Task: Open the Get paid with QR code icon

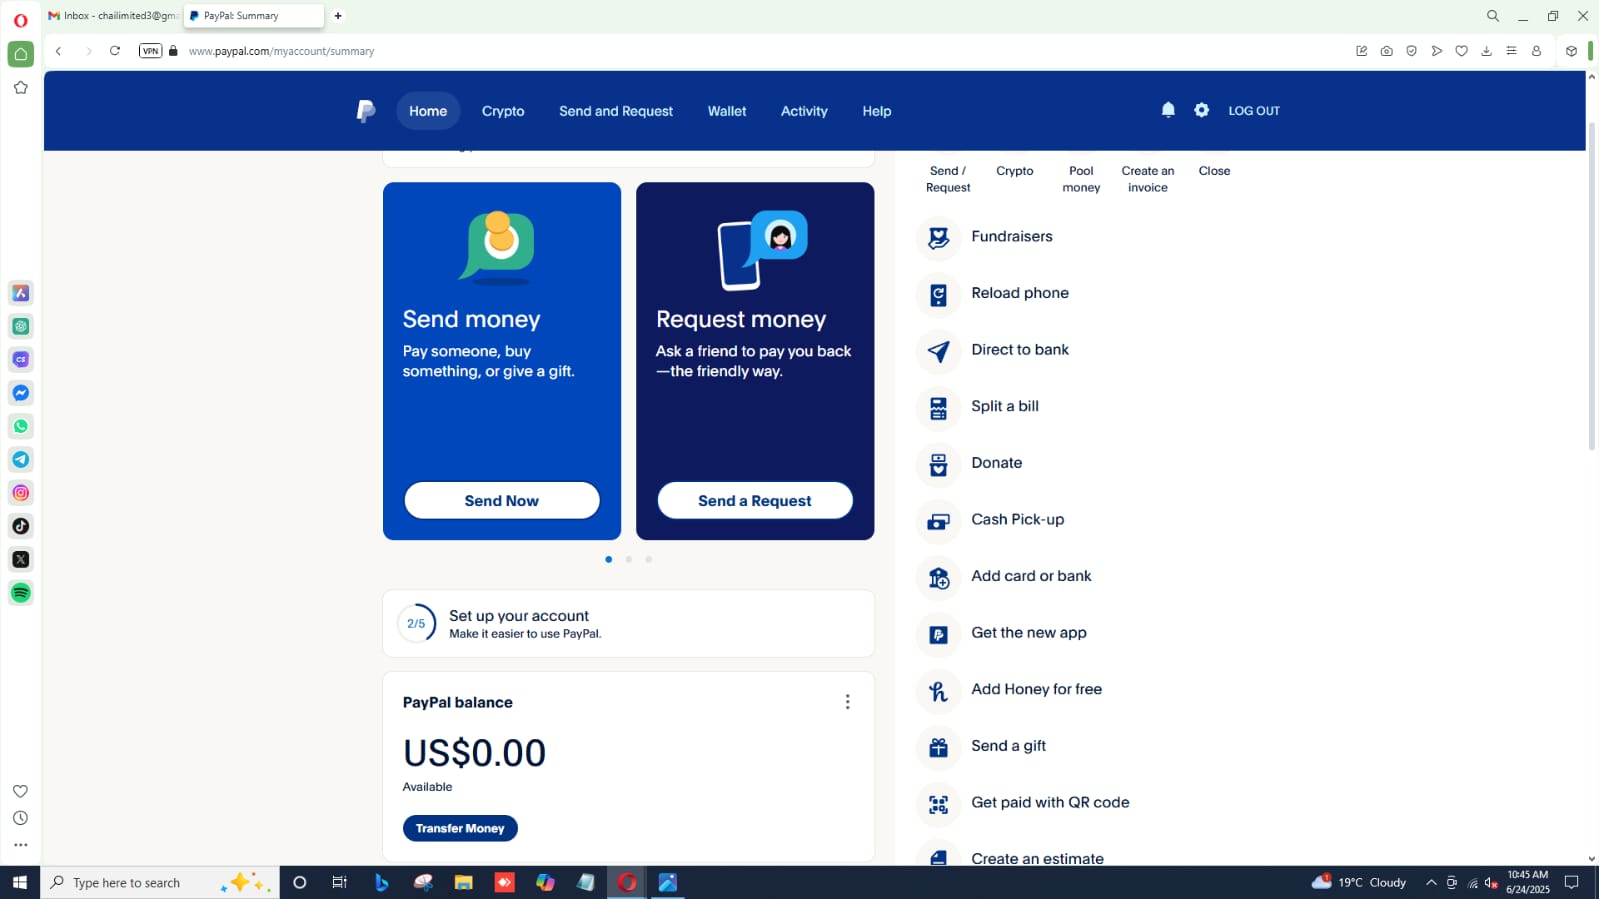Action: tap(938, 803)
